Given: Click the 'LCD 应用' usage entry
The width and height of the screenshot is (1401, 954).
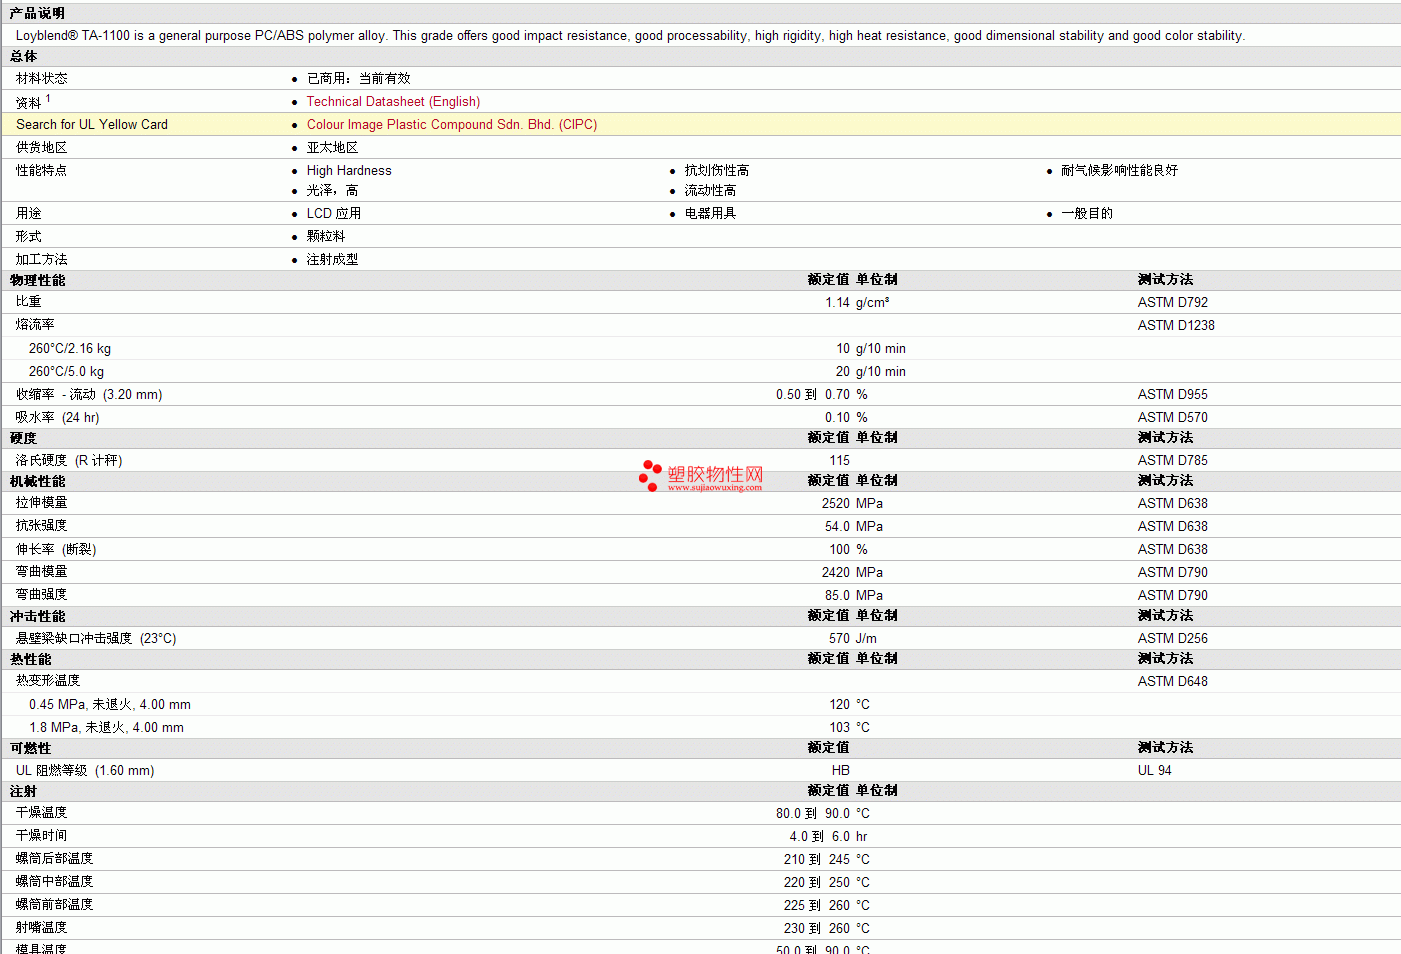Looking at the screenshot, I should pos(334,214).
